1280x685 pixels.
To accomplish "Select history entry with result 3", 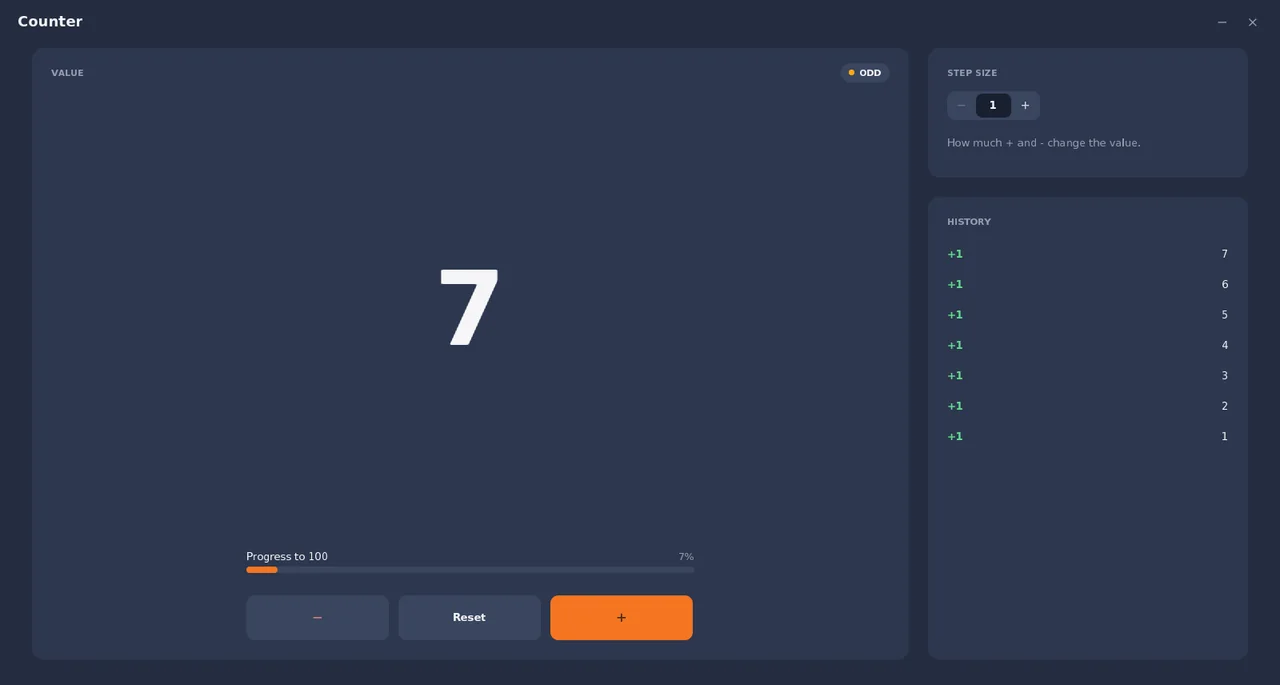I will click(1087, 376).
